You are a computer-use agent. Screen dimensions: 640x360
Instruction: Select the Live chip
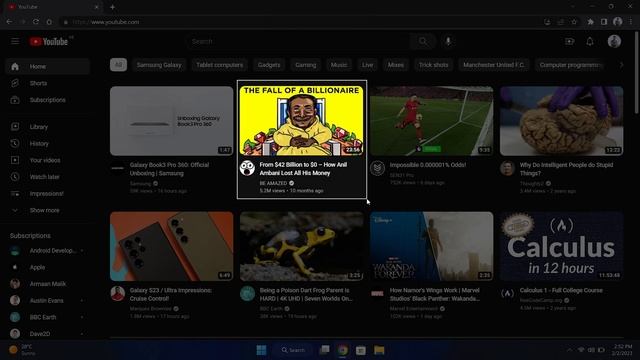(x=367, y=65)
